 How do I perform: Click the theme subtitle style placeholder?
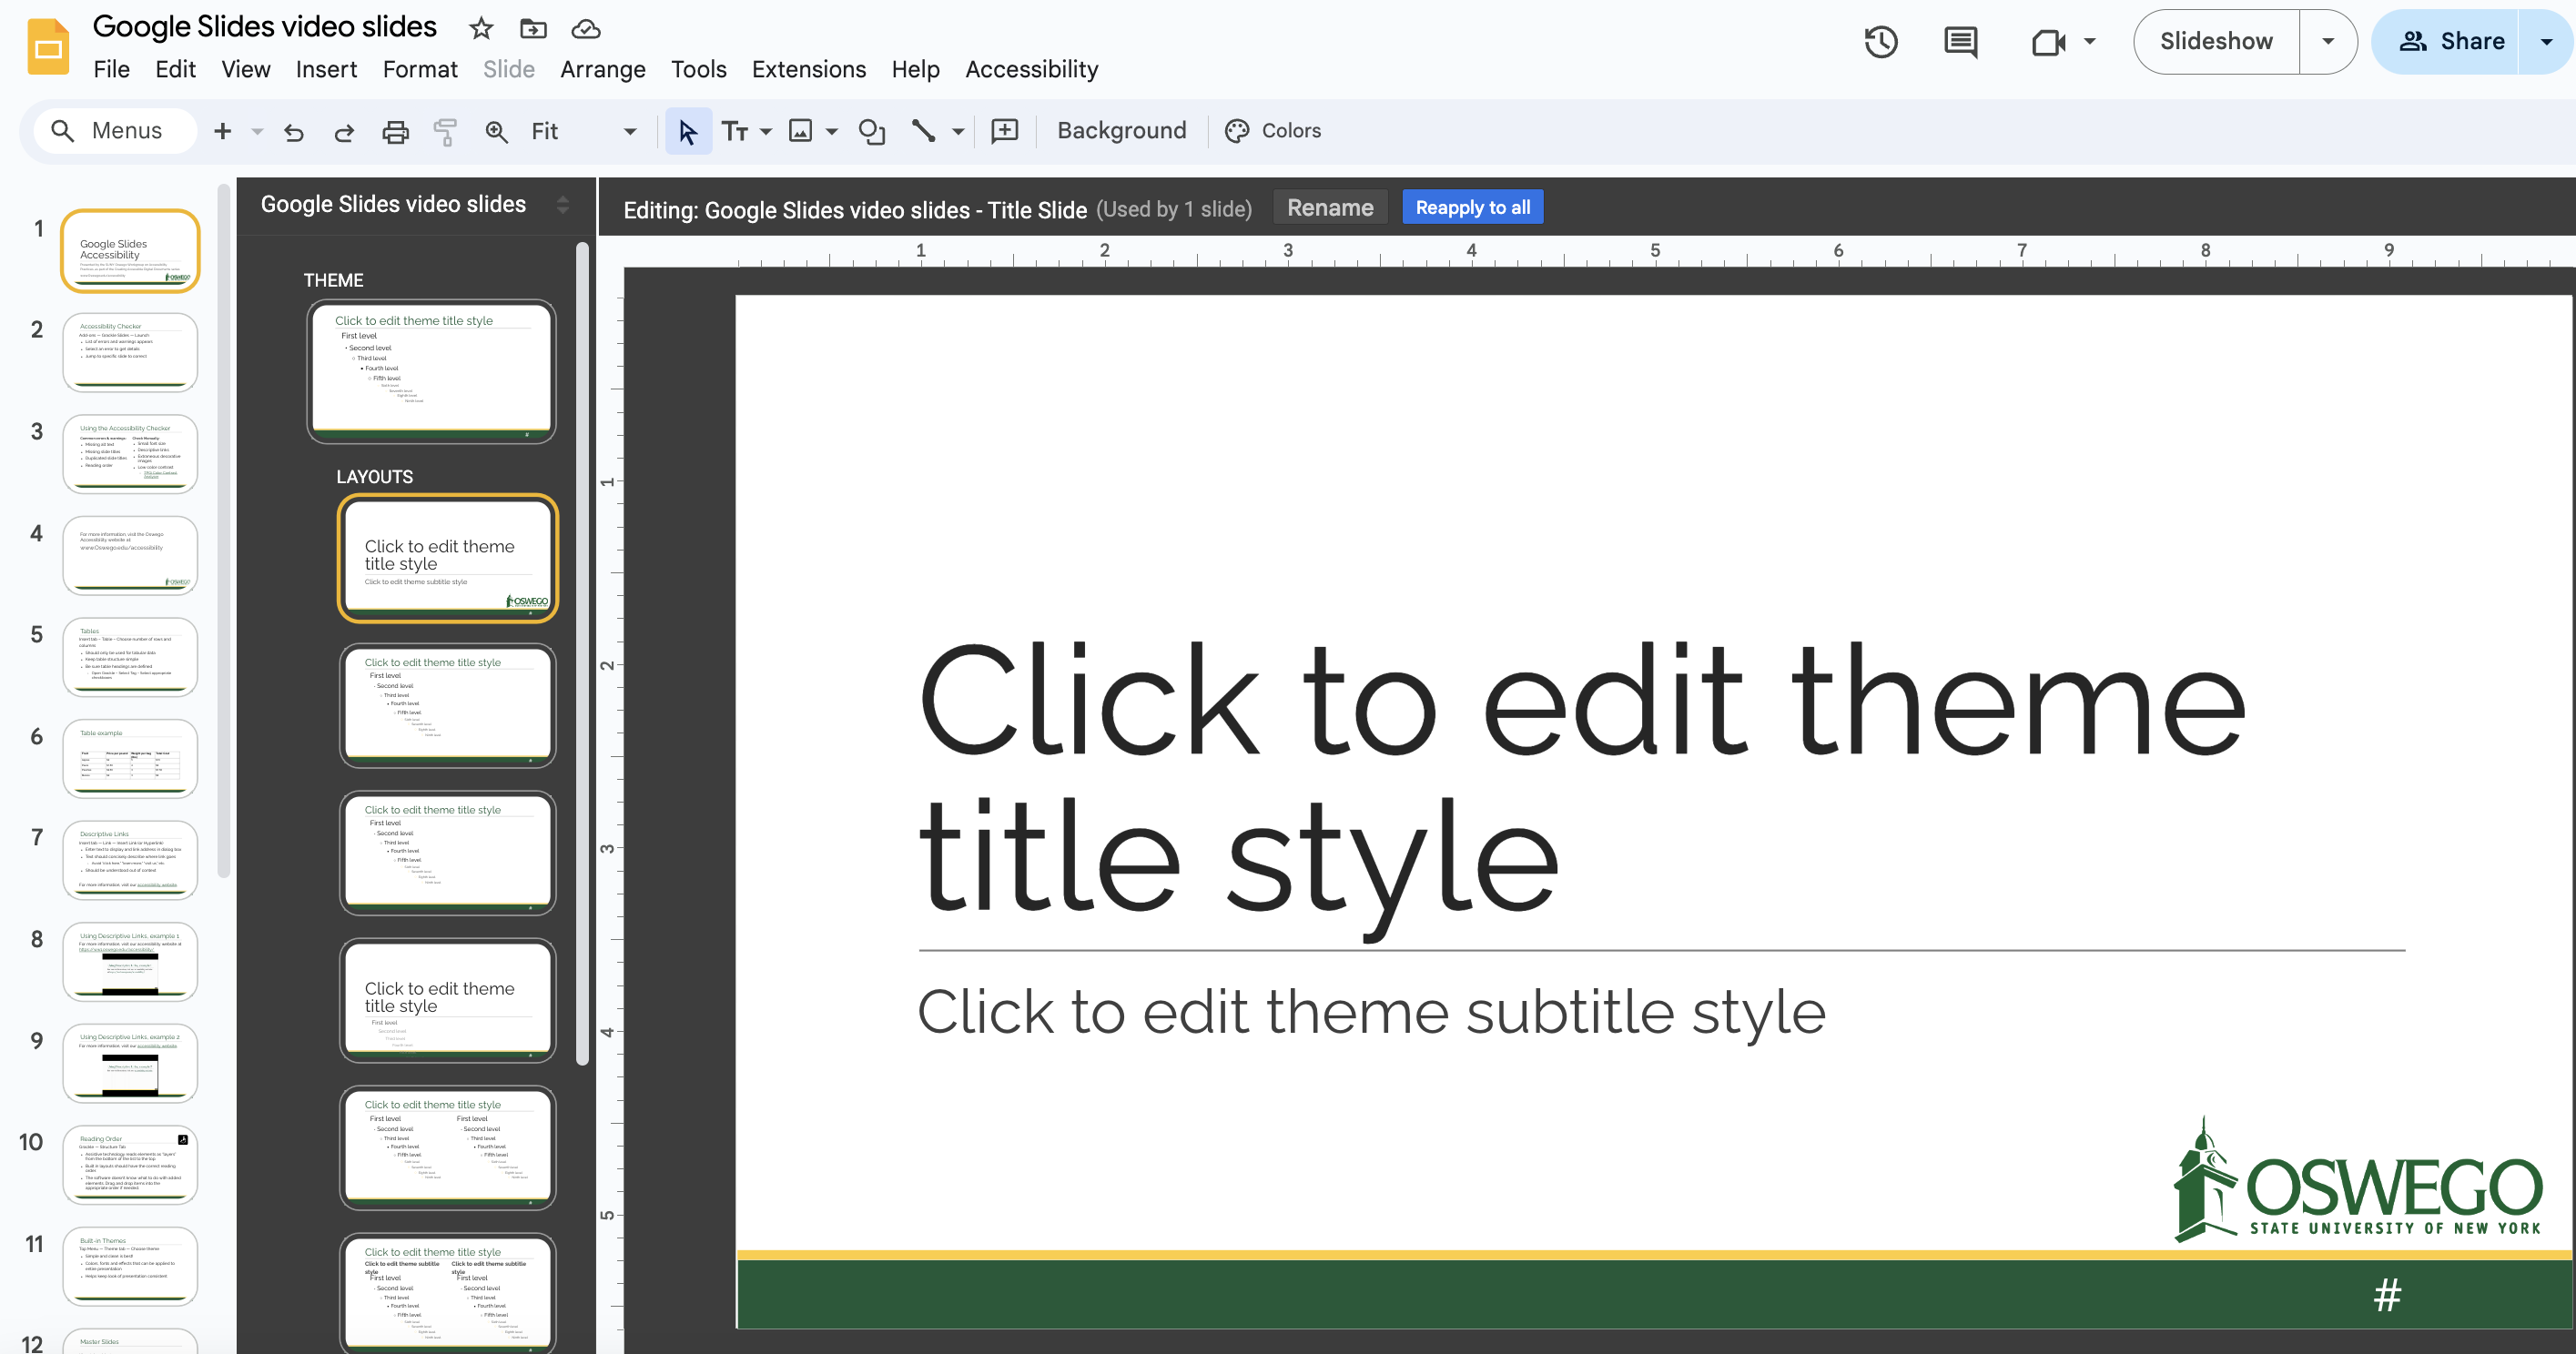pos(1371,1012)
